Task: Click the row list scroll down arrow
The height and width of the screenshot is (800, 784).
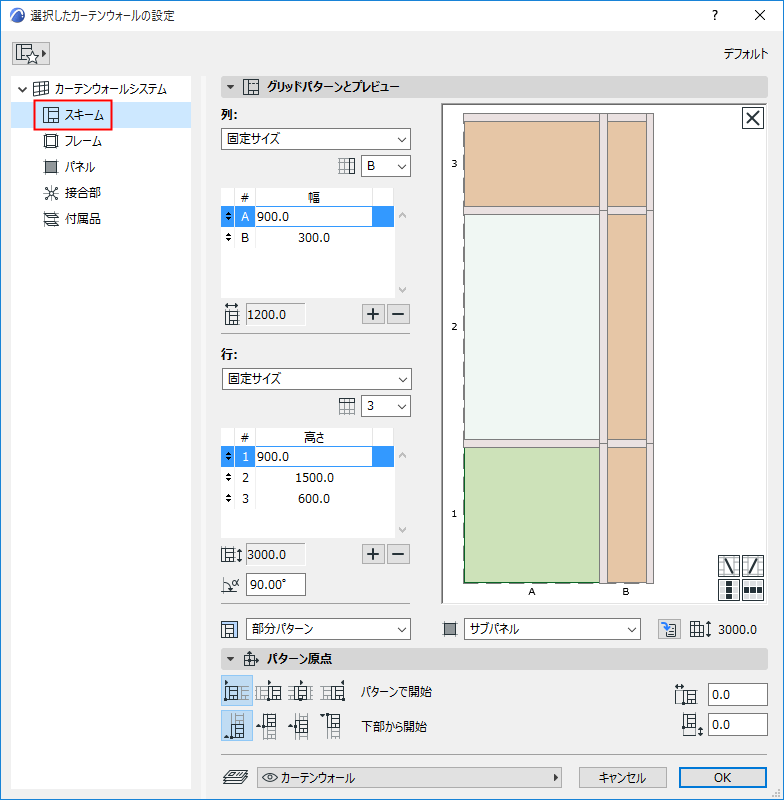Action: coord(402,530)
